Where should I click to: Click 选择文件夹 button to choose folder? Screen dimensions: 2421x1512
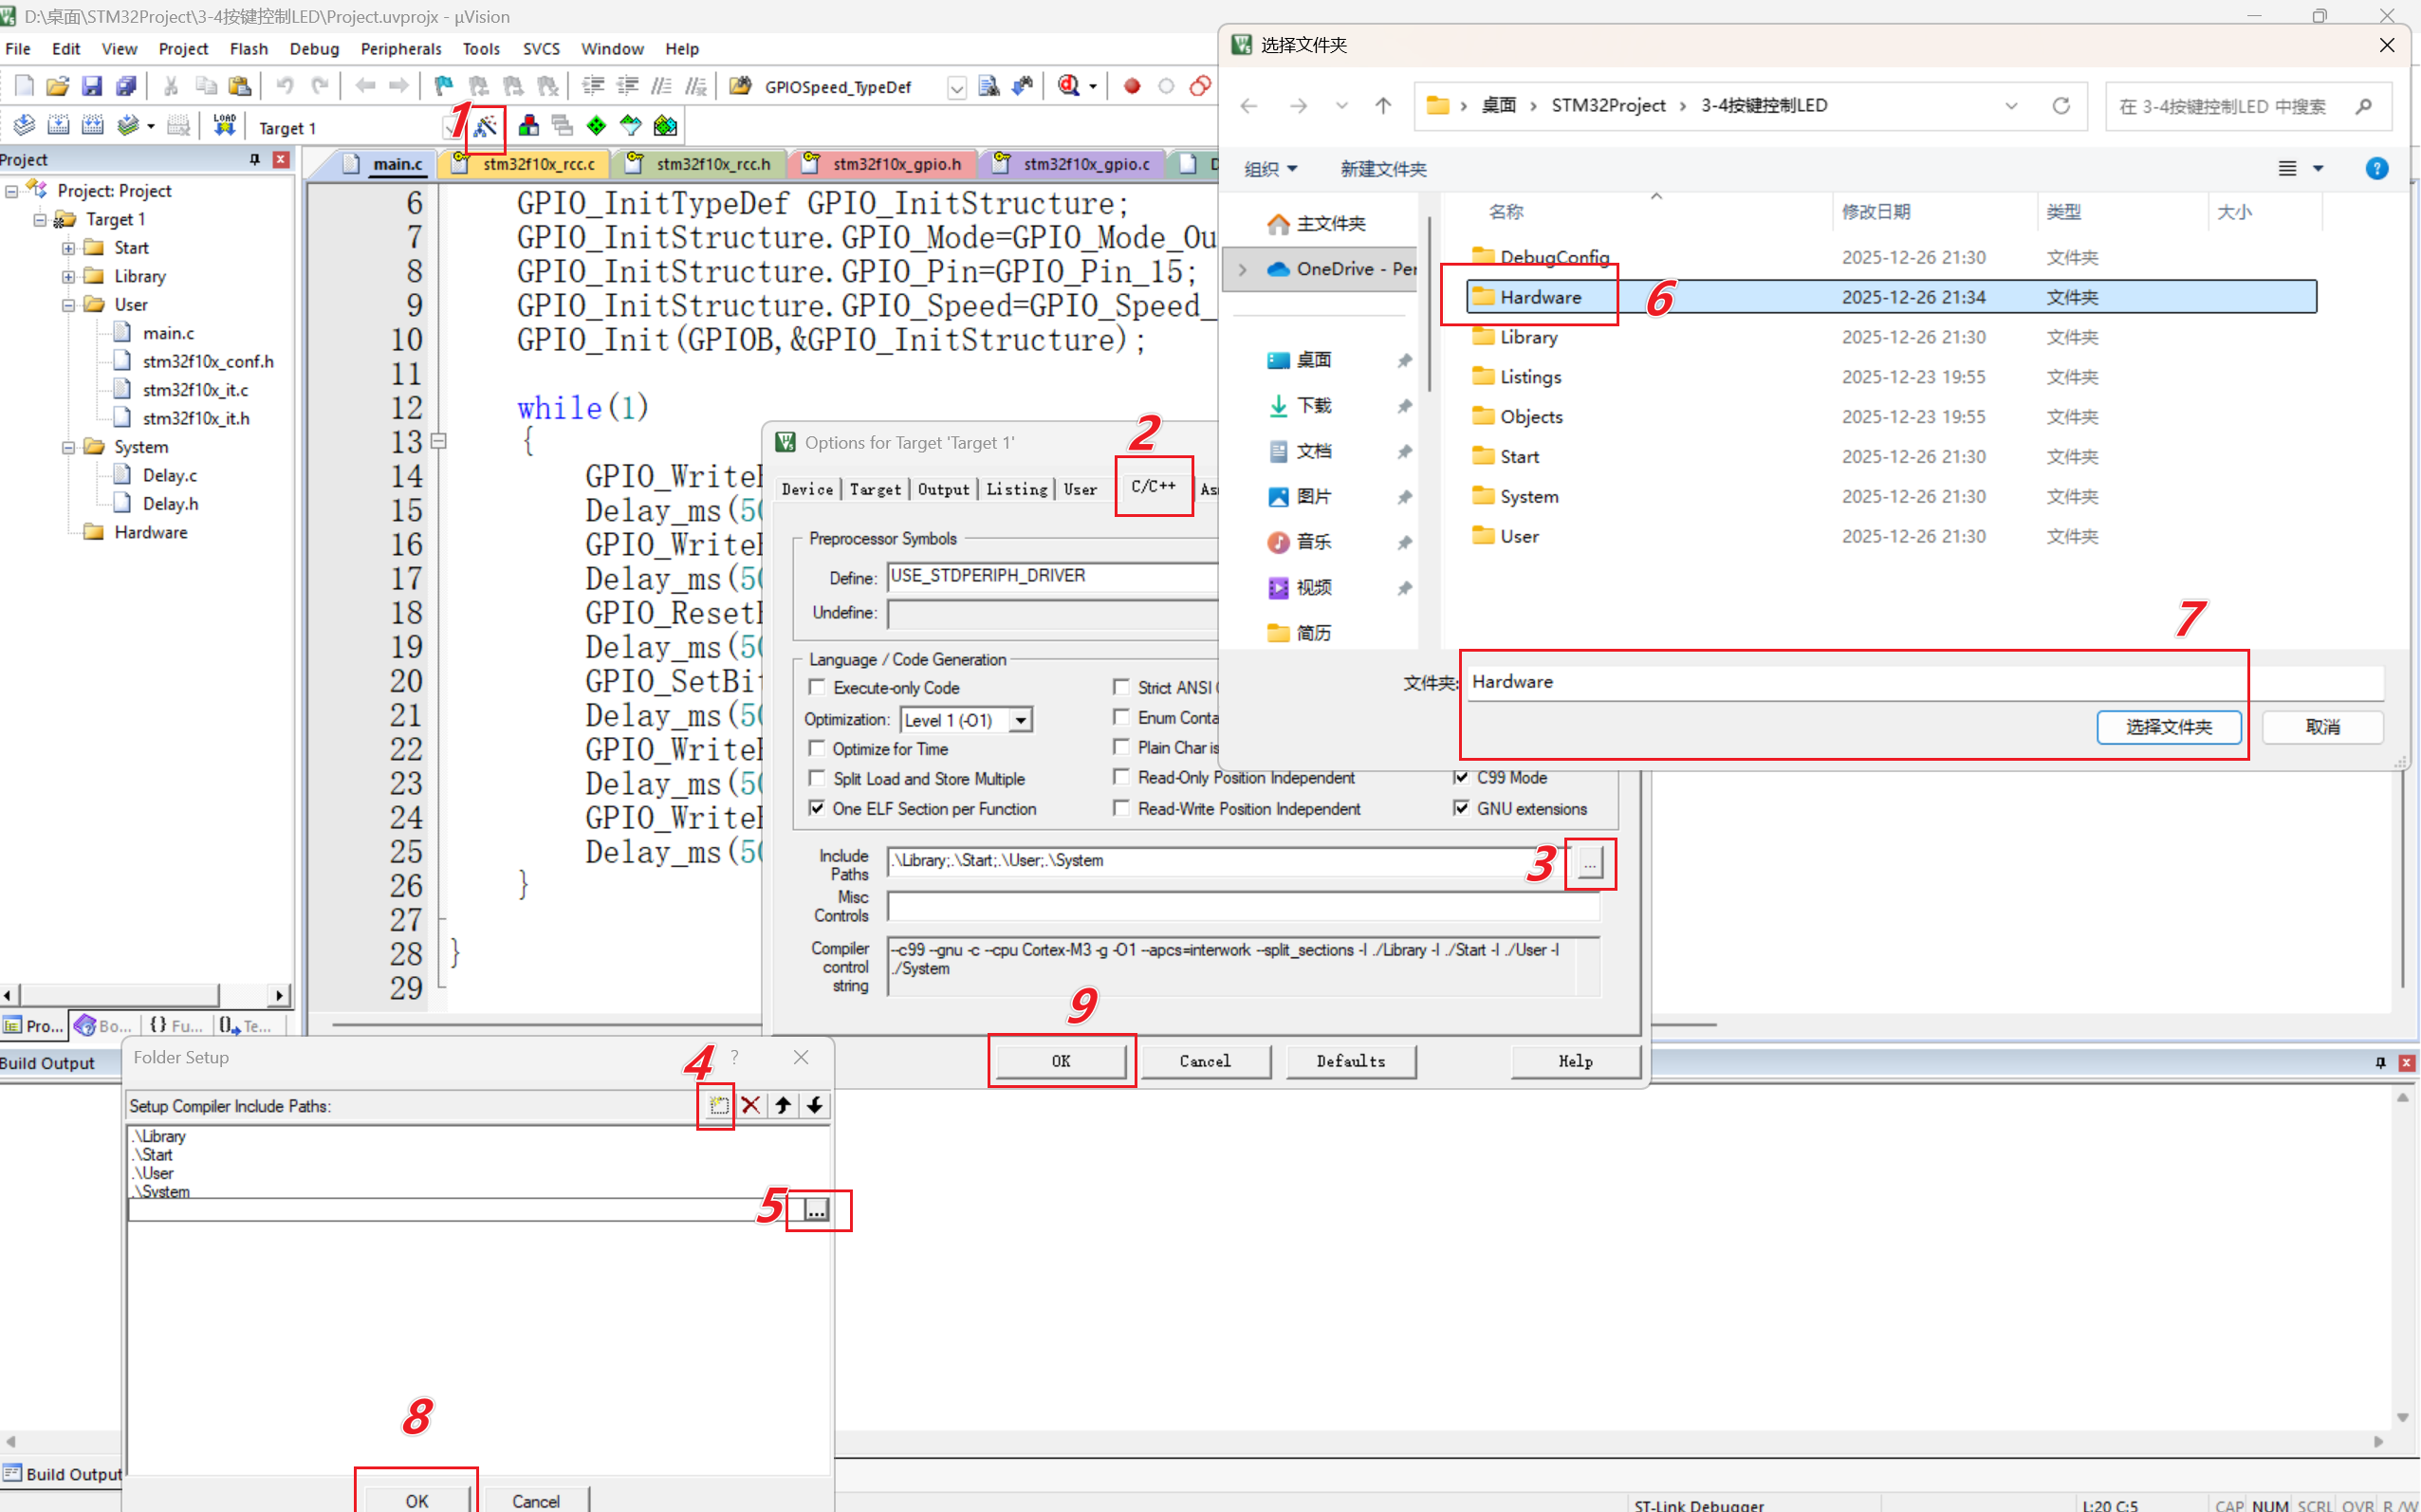(x=2168, y=727)
